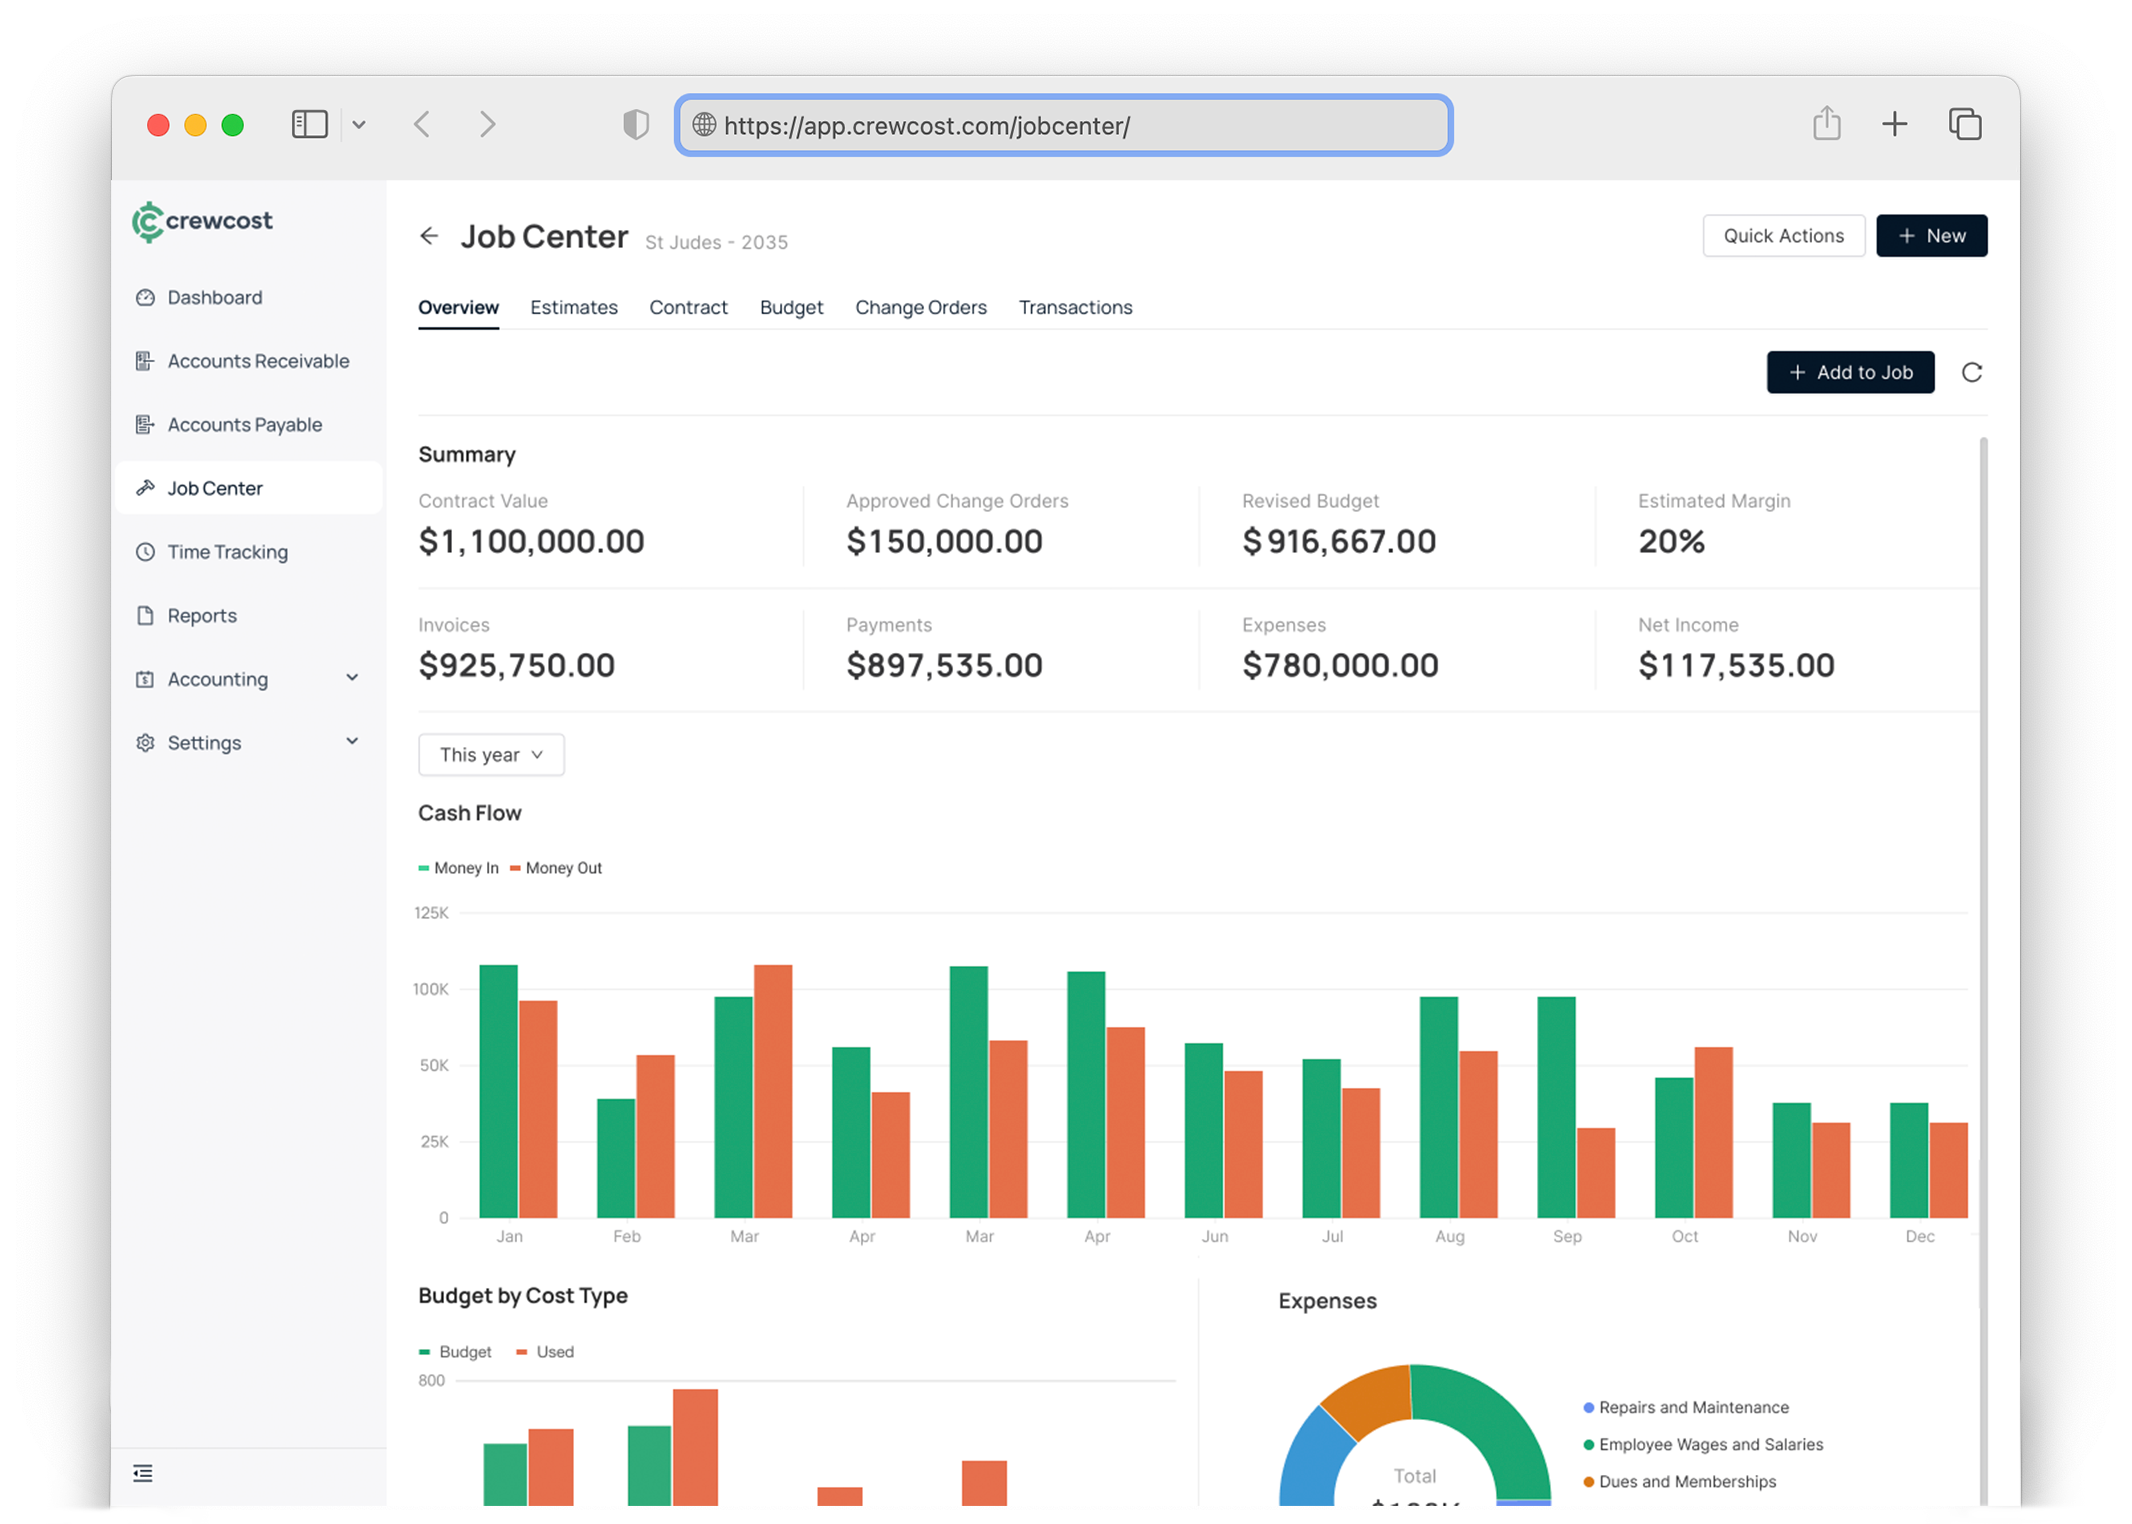Click the Net Income value $117,535.00
Viewport: 2132px width, 1524px height.
click(x=1736, y=666)
